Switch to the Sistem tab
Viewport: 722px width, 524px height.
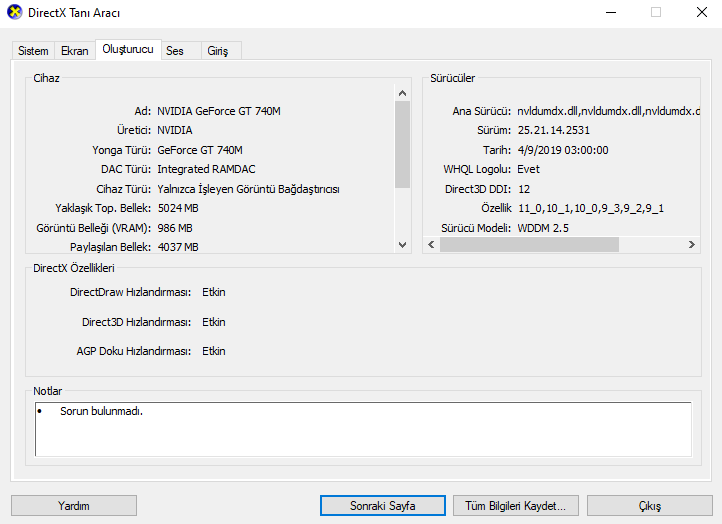[x=33, y=51]
